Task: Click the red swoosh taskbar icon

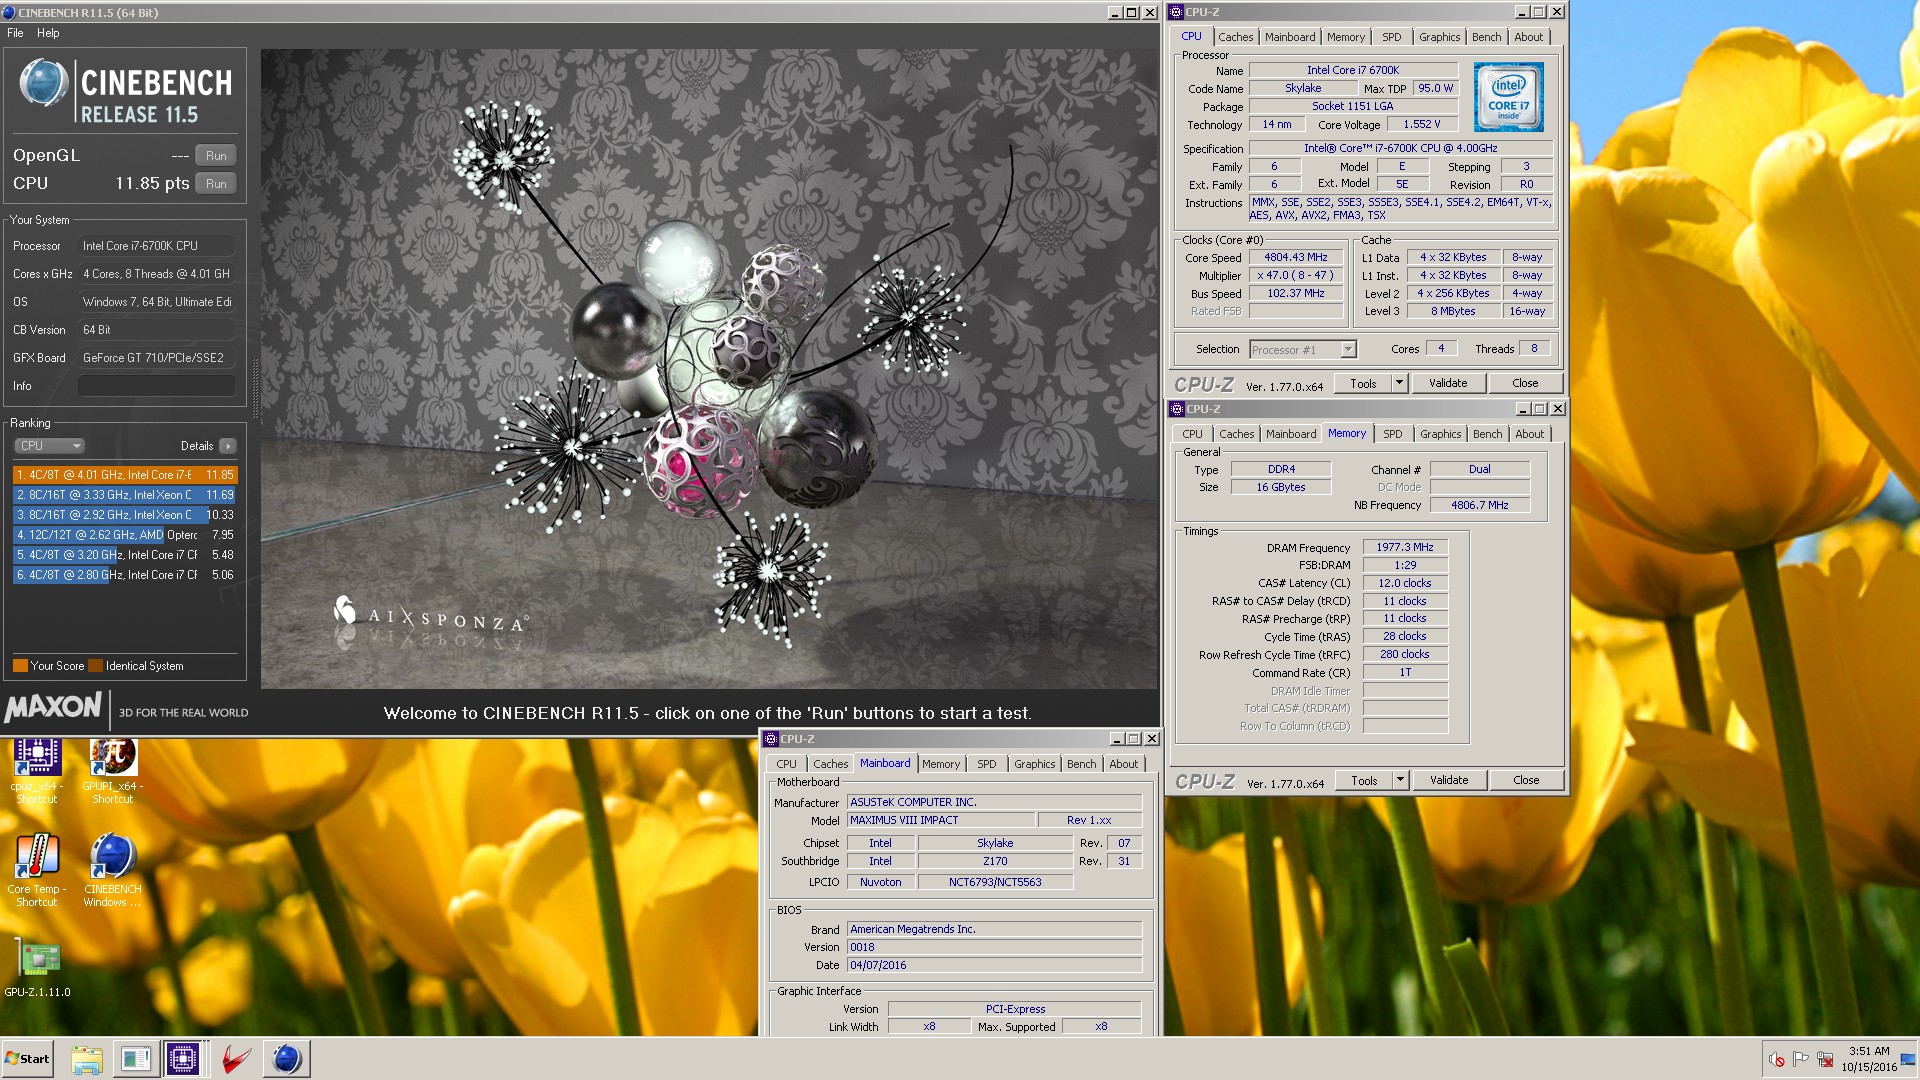Action: pos(236,1059)
